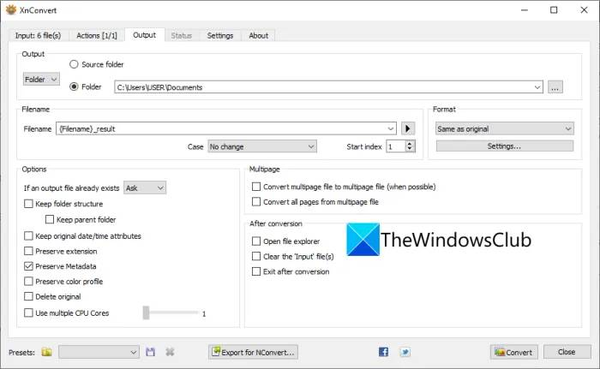Open the Format Same as original dropdown
600x369 pixels.
pos(504,129)
